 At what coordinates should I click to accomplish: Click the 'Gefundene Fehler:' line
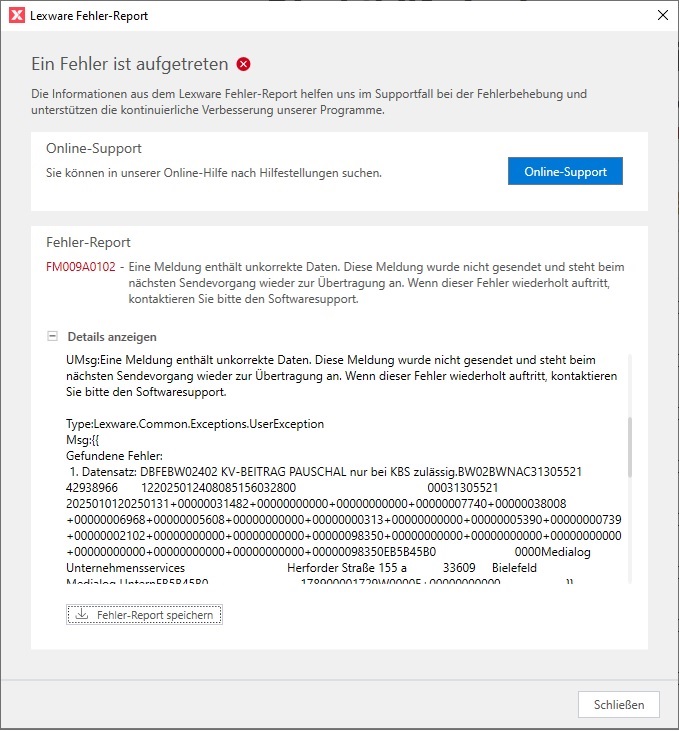click(x=114, y=455)
